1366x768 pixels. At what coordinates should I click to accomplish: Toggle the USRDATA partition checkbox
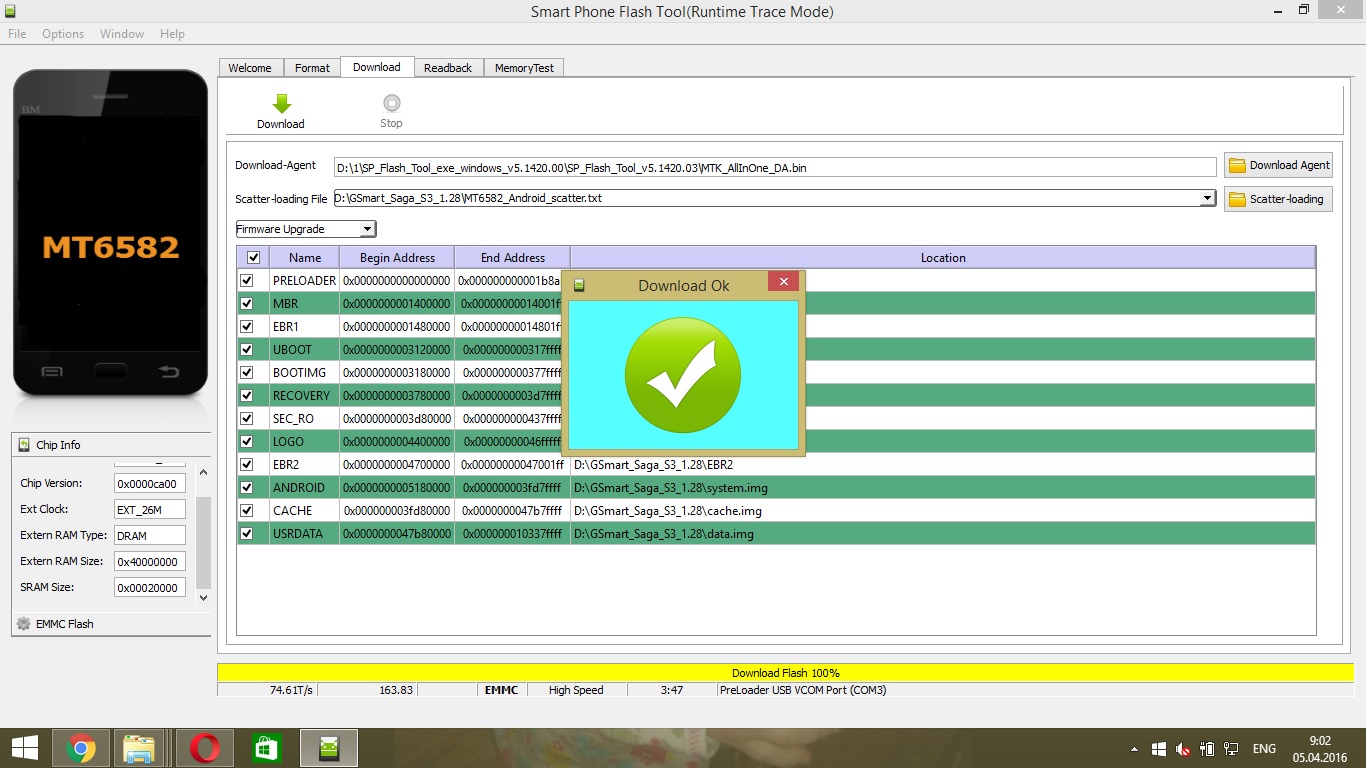point(247,534)
